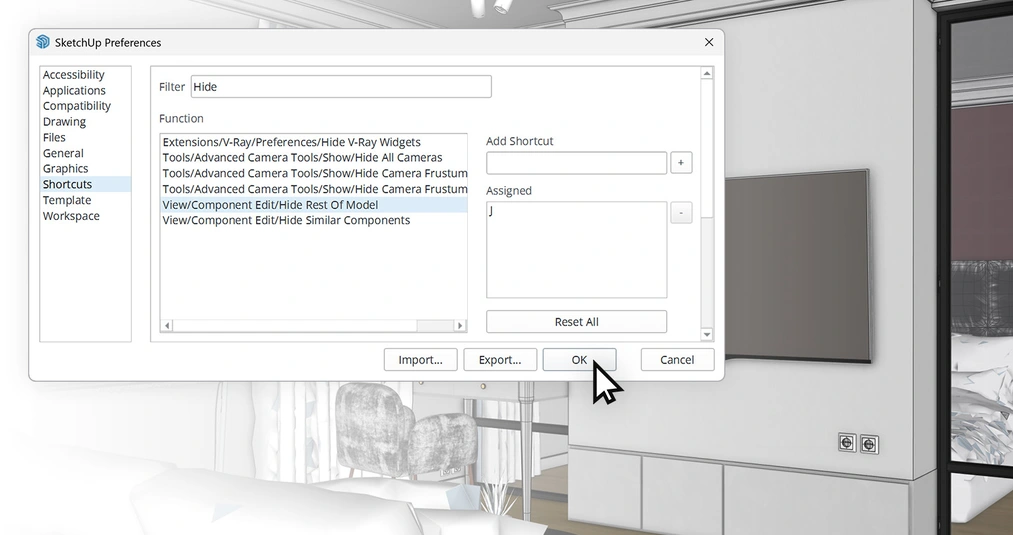The height and width of the screenshot is (535, 1013).
Task: Click the Reset All button
Action: coord(576,322)
